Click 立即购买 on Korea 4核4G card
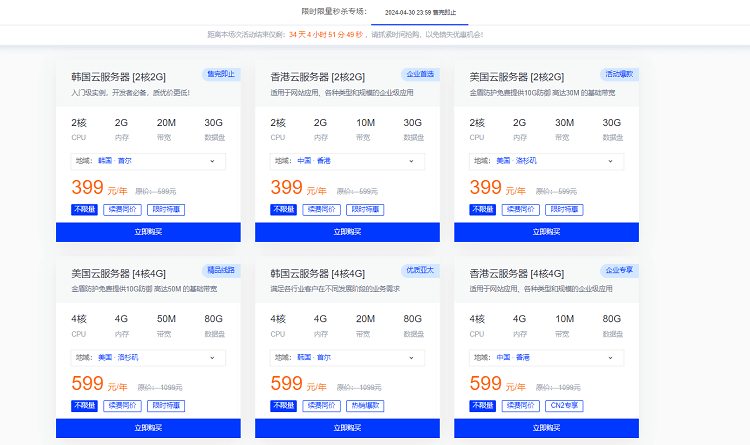 pos(347,428)
